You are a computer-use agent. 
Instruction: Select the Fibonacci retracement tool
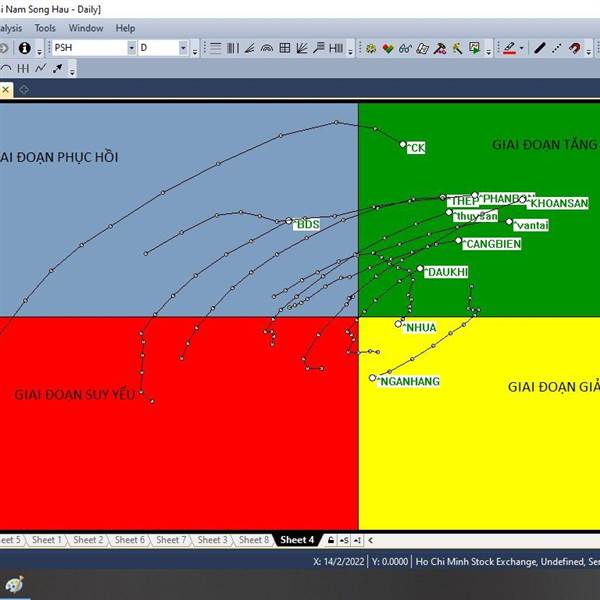pyautogui.click(x=319, y=48)
